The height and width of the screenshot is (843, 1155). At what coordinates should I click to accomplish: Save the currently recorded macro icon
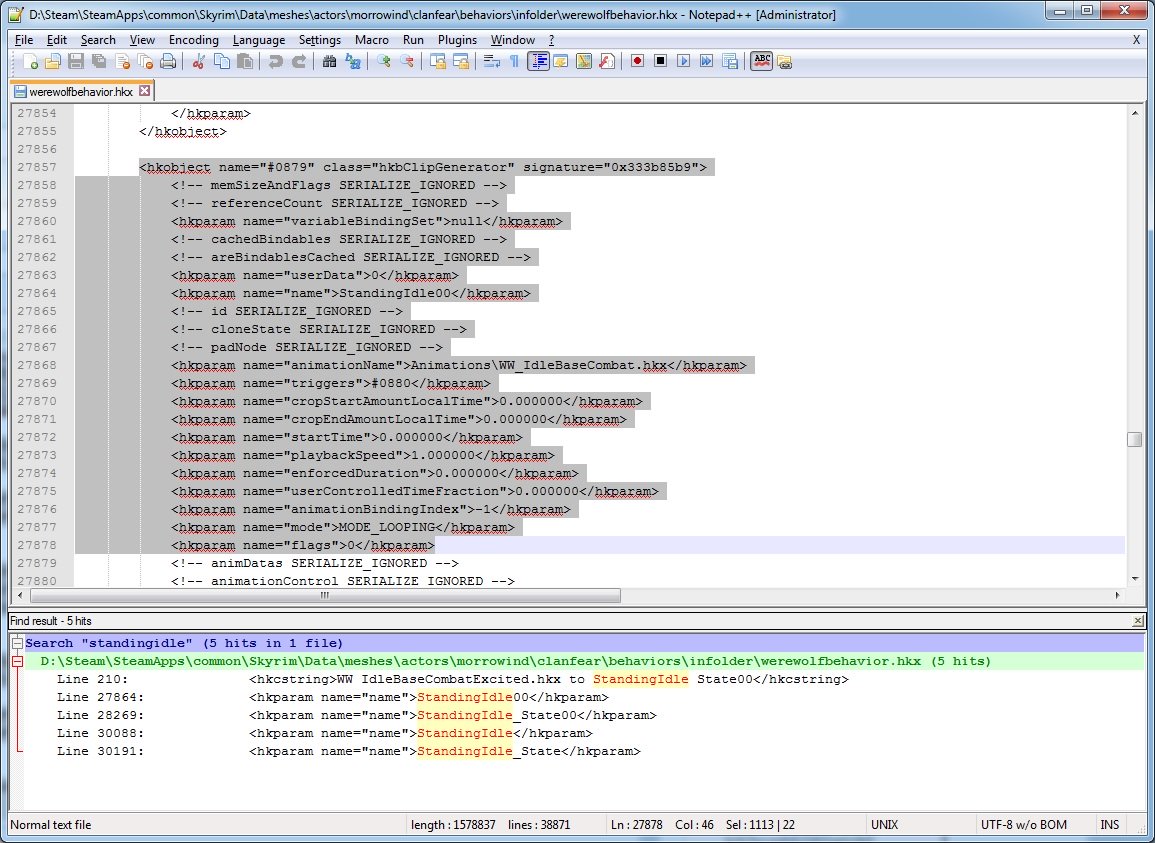(x=730, y=62)
